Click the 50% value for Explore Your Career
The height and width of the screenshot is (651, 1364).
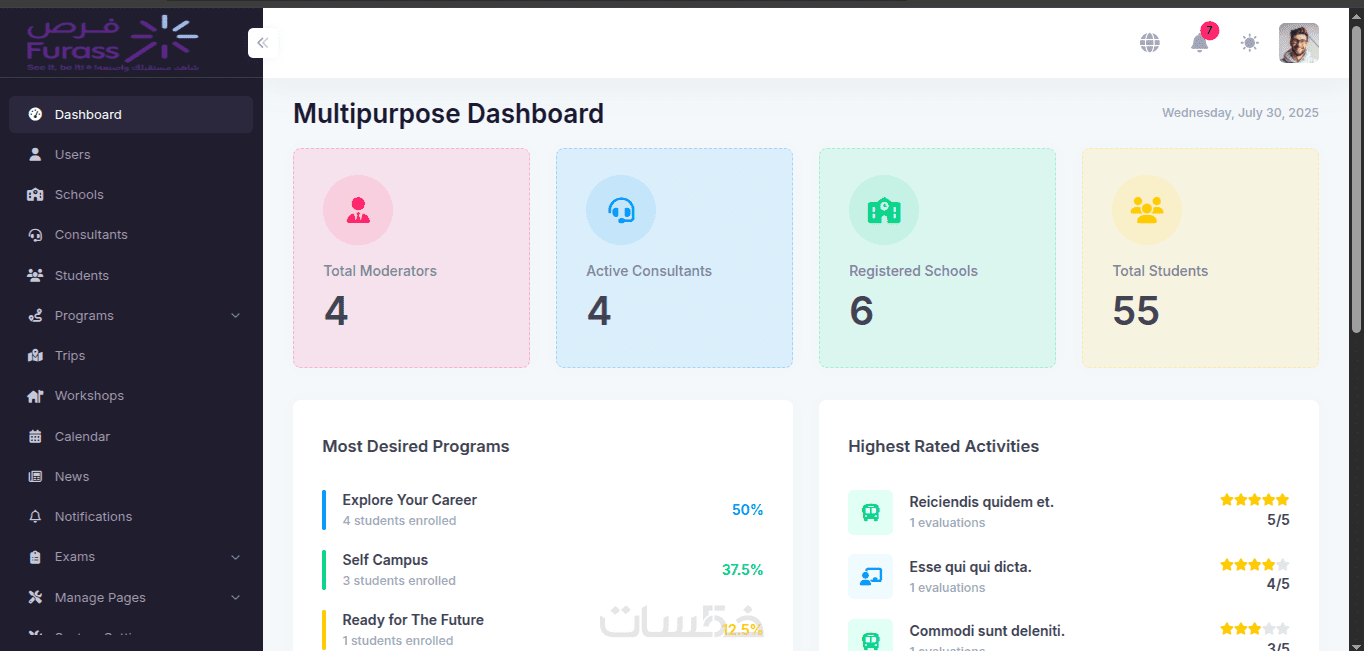click(x=748, y=510)
